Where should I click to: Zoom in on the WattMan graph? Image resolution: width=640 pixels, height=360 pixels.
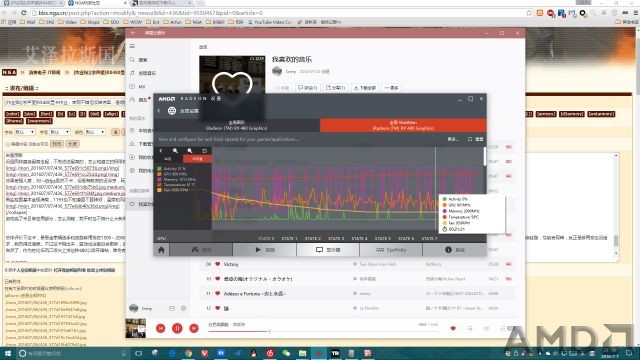point(175,151)
